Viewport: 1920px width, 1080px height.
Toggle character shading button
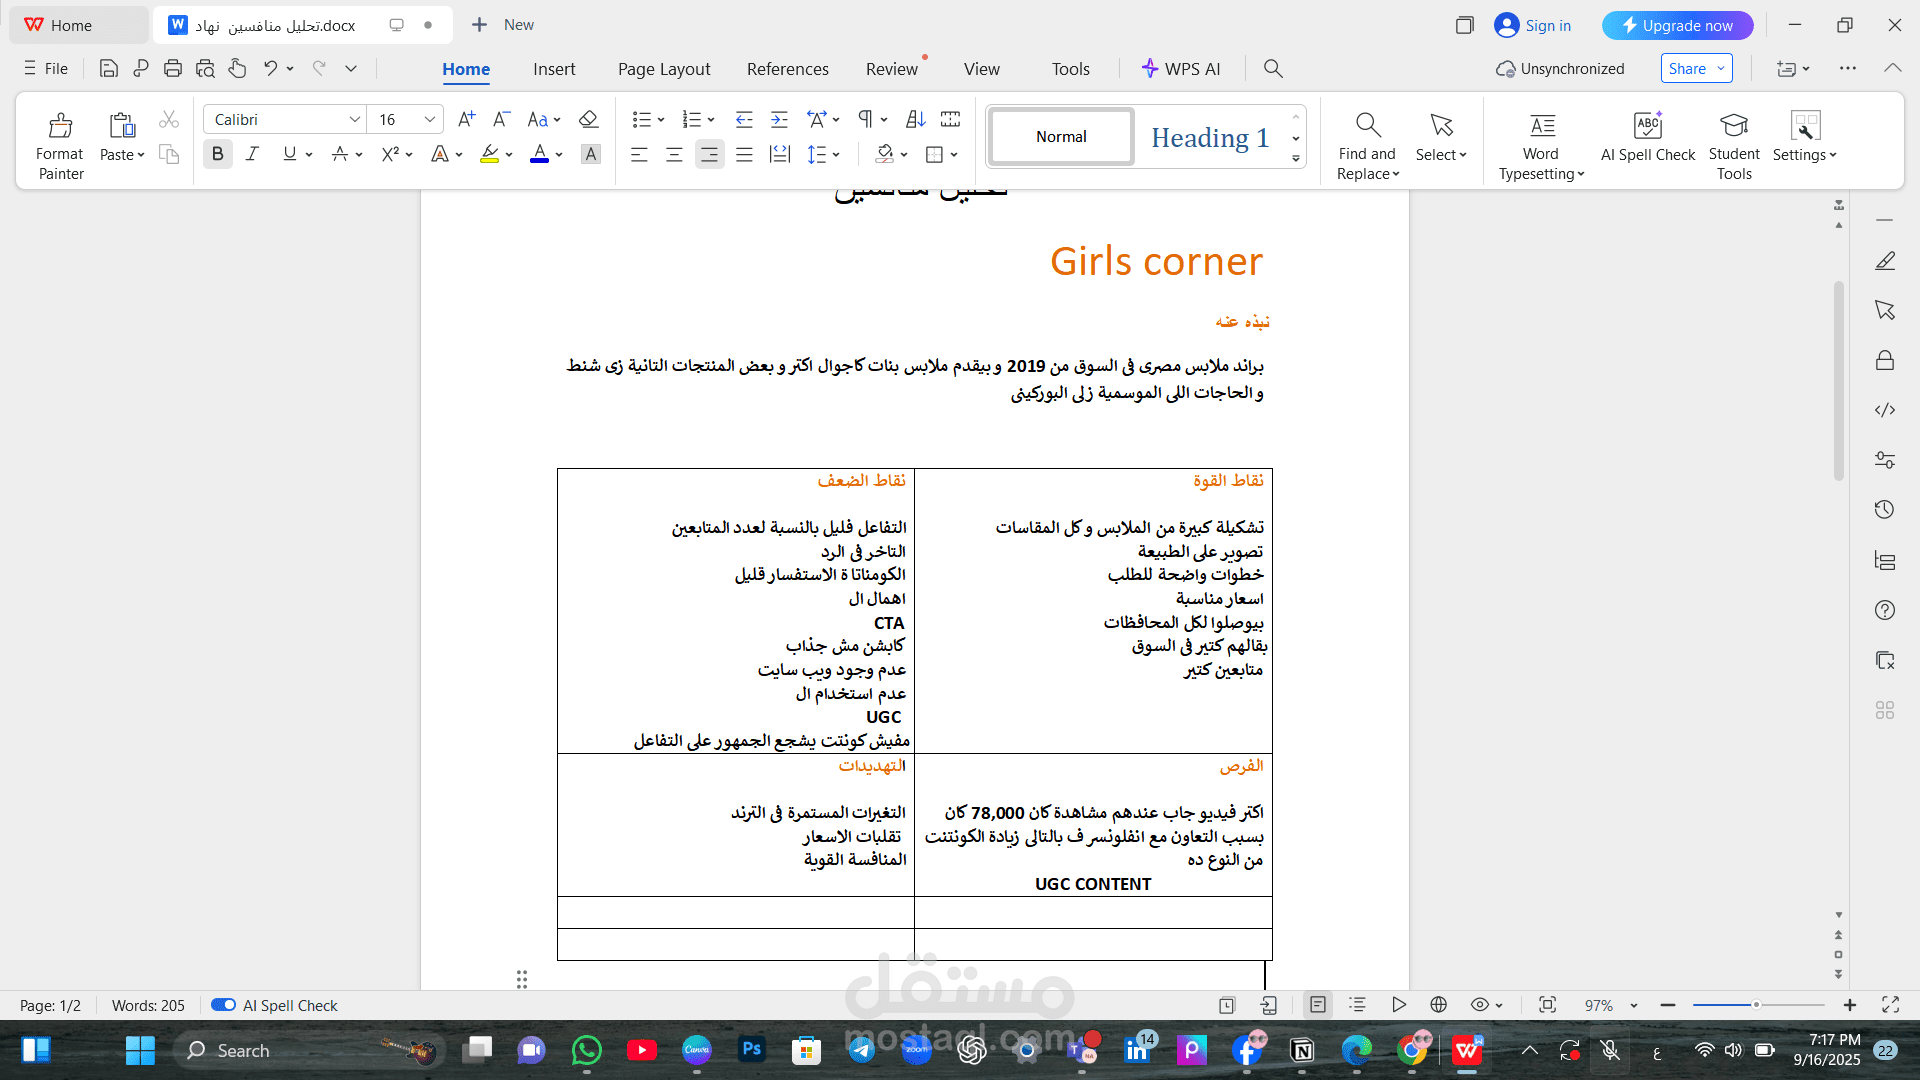point(591,154)
